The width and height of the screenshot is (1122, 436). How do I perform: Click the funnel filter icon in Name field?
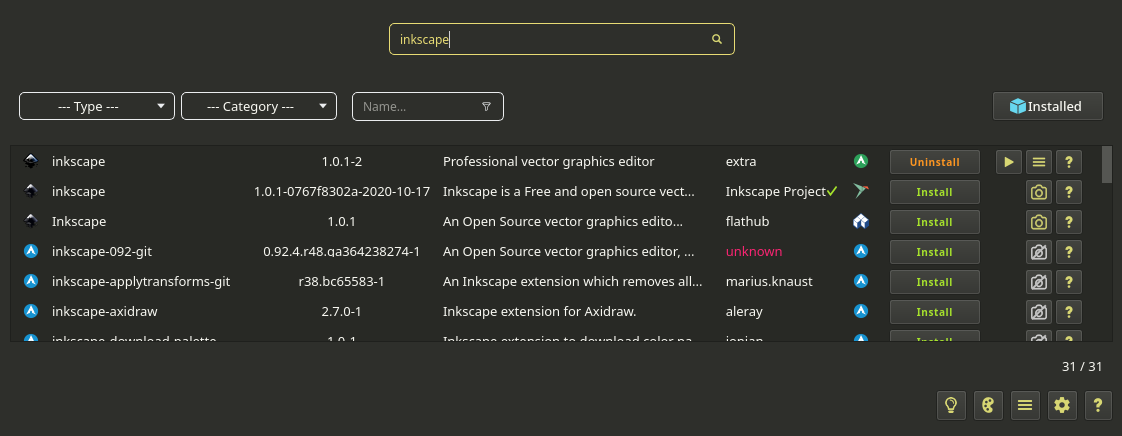(x=487, y=107)
